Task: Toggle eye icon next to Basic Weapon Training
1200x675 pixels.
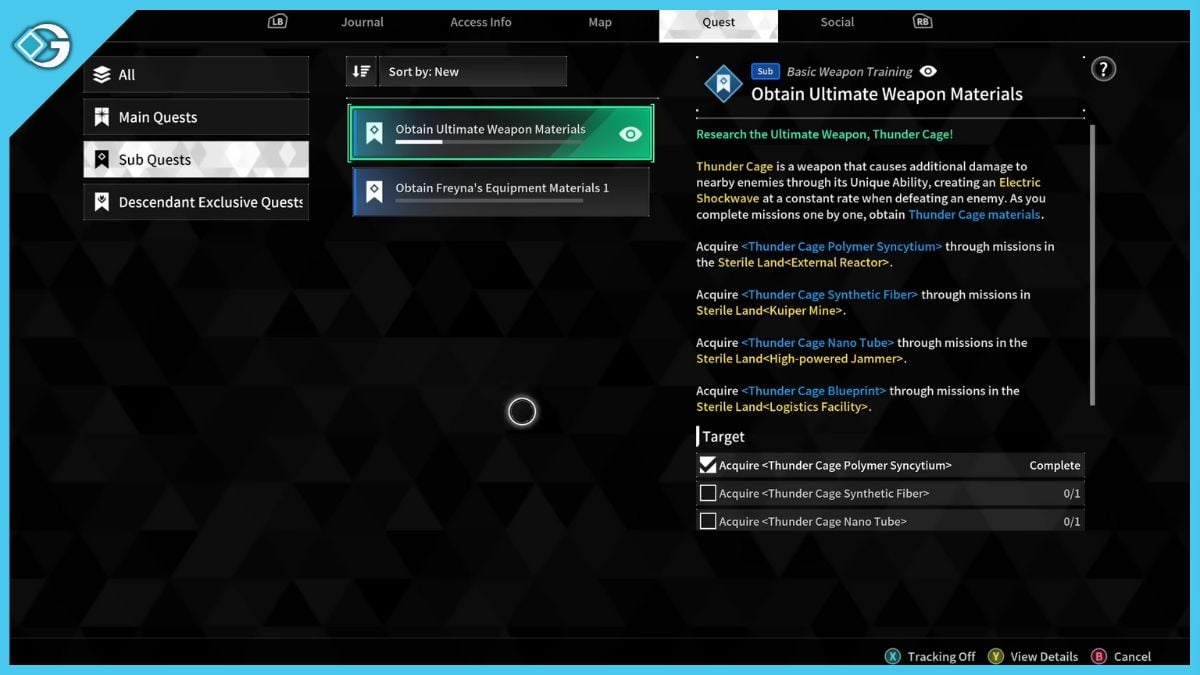Action: tap(928, 71)
